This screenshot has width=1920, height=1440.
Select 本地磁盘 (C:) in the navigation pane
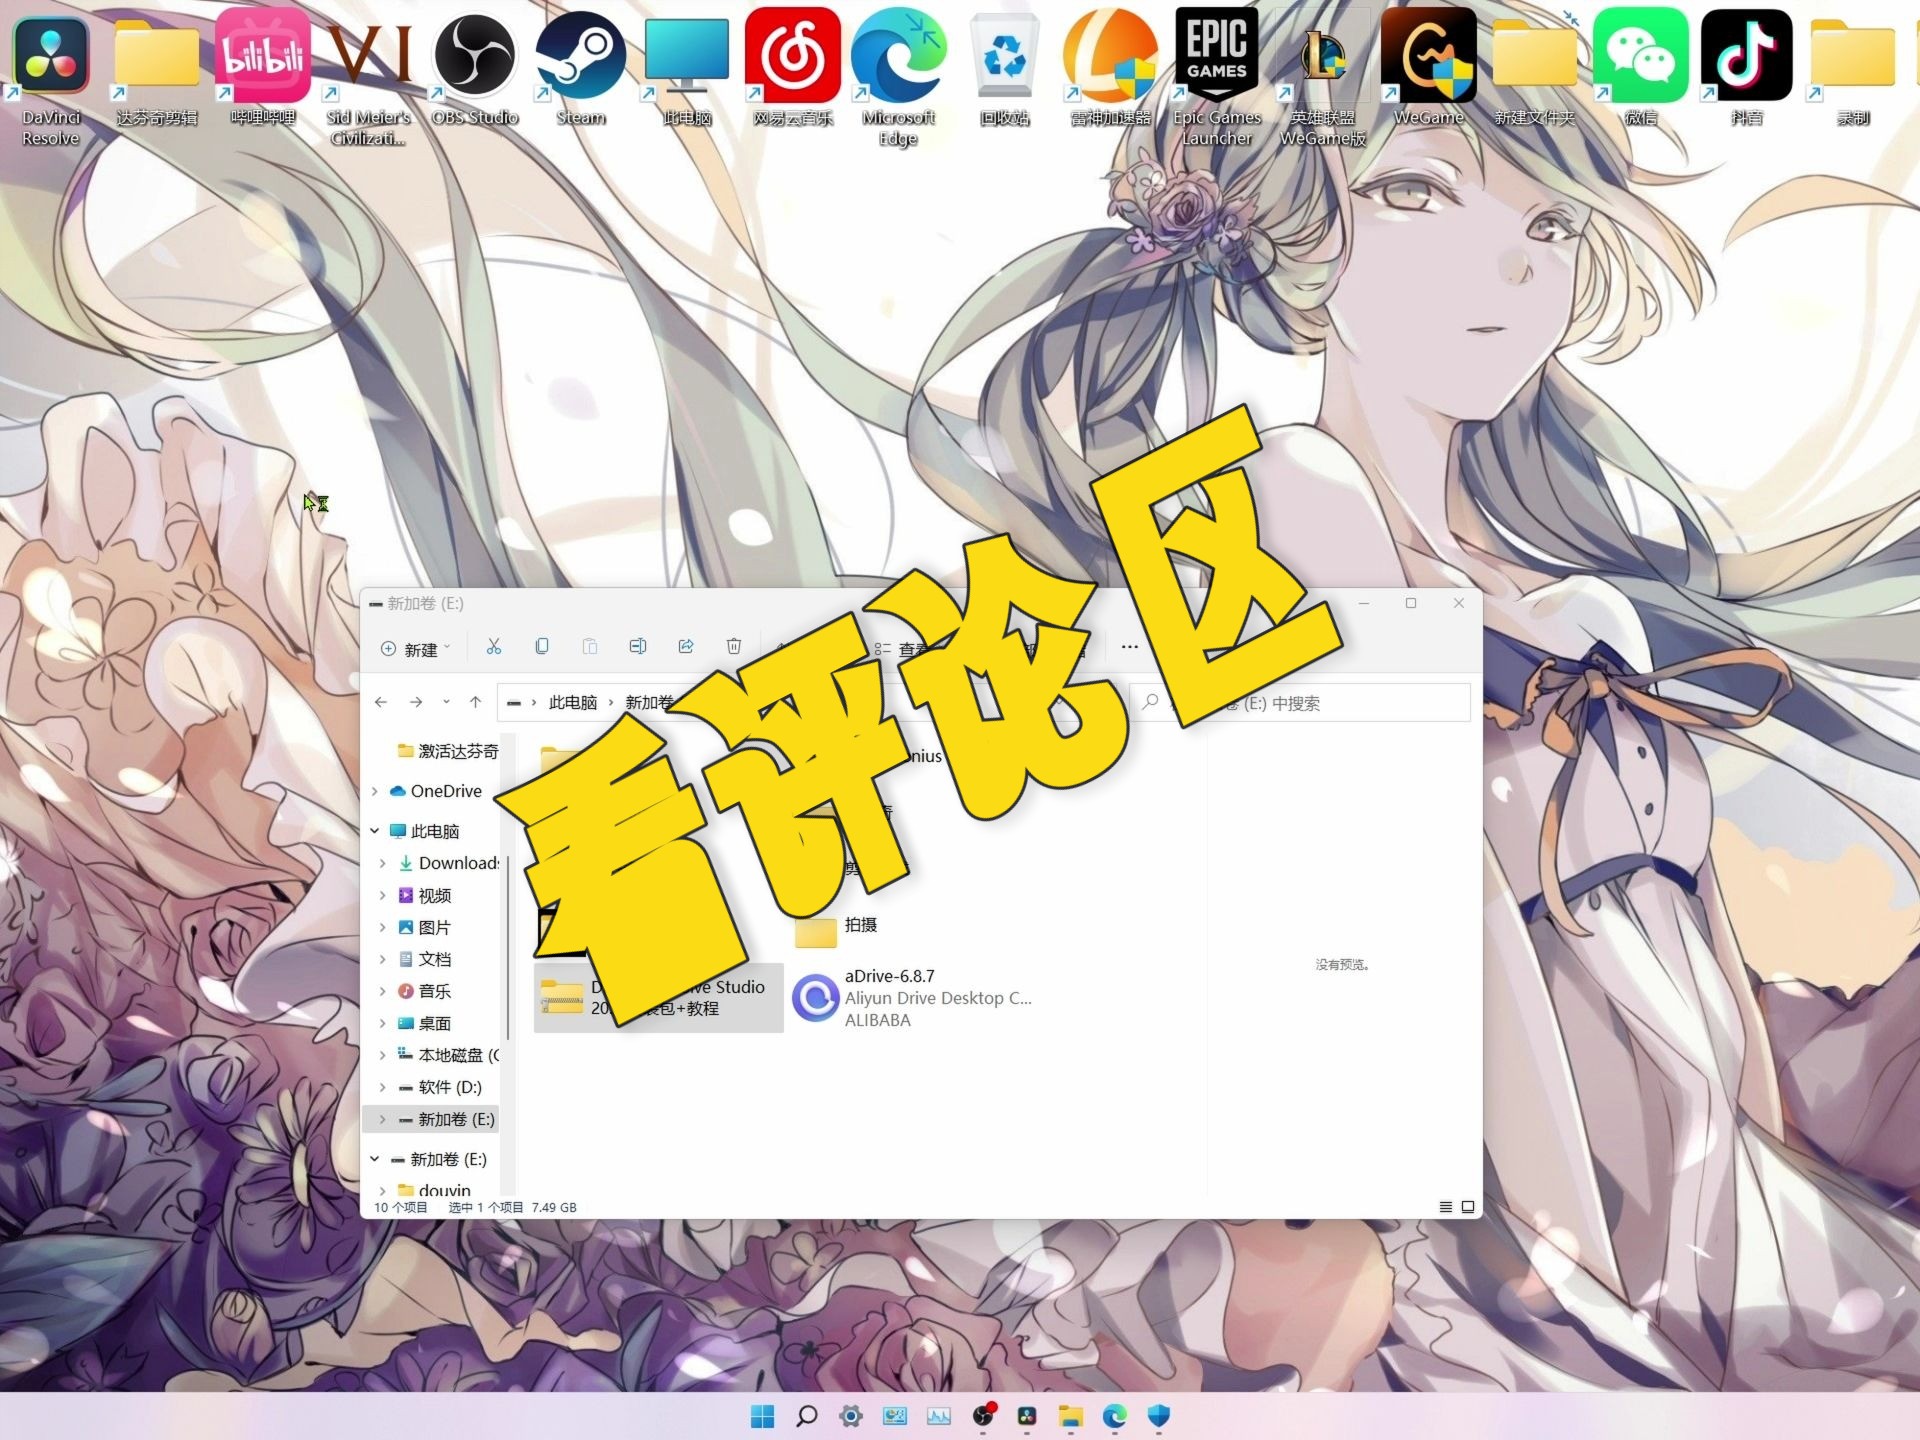[448, 1055]
